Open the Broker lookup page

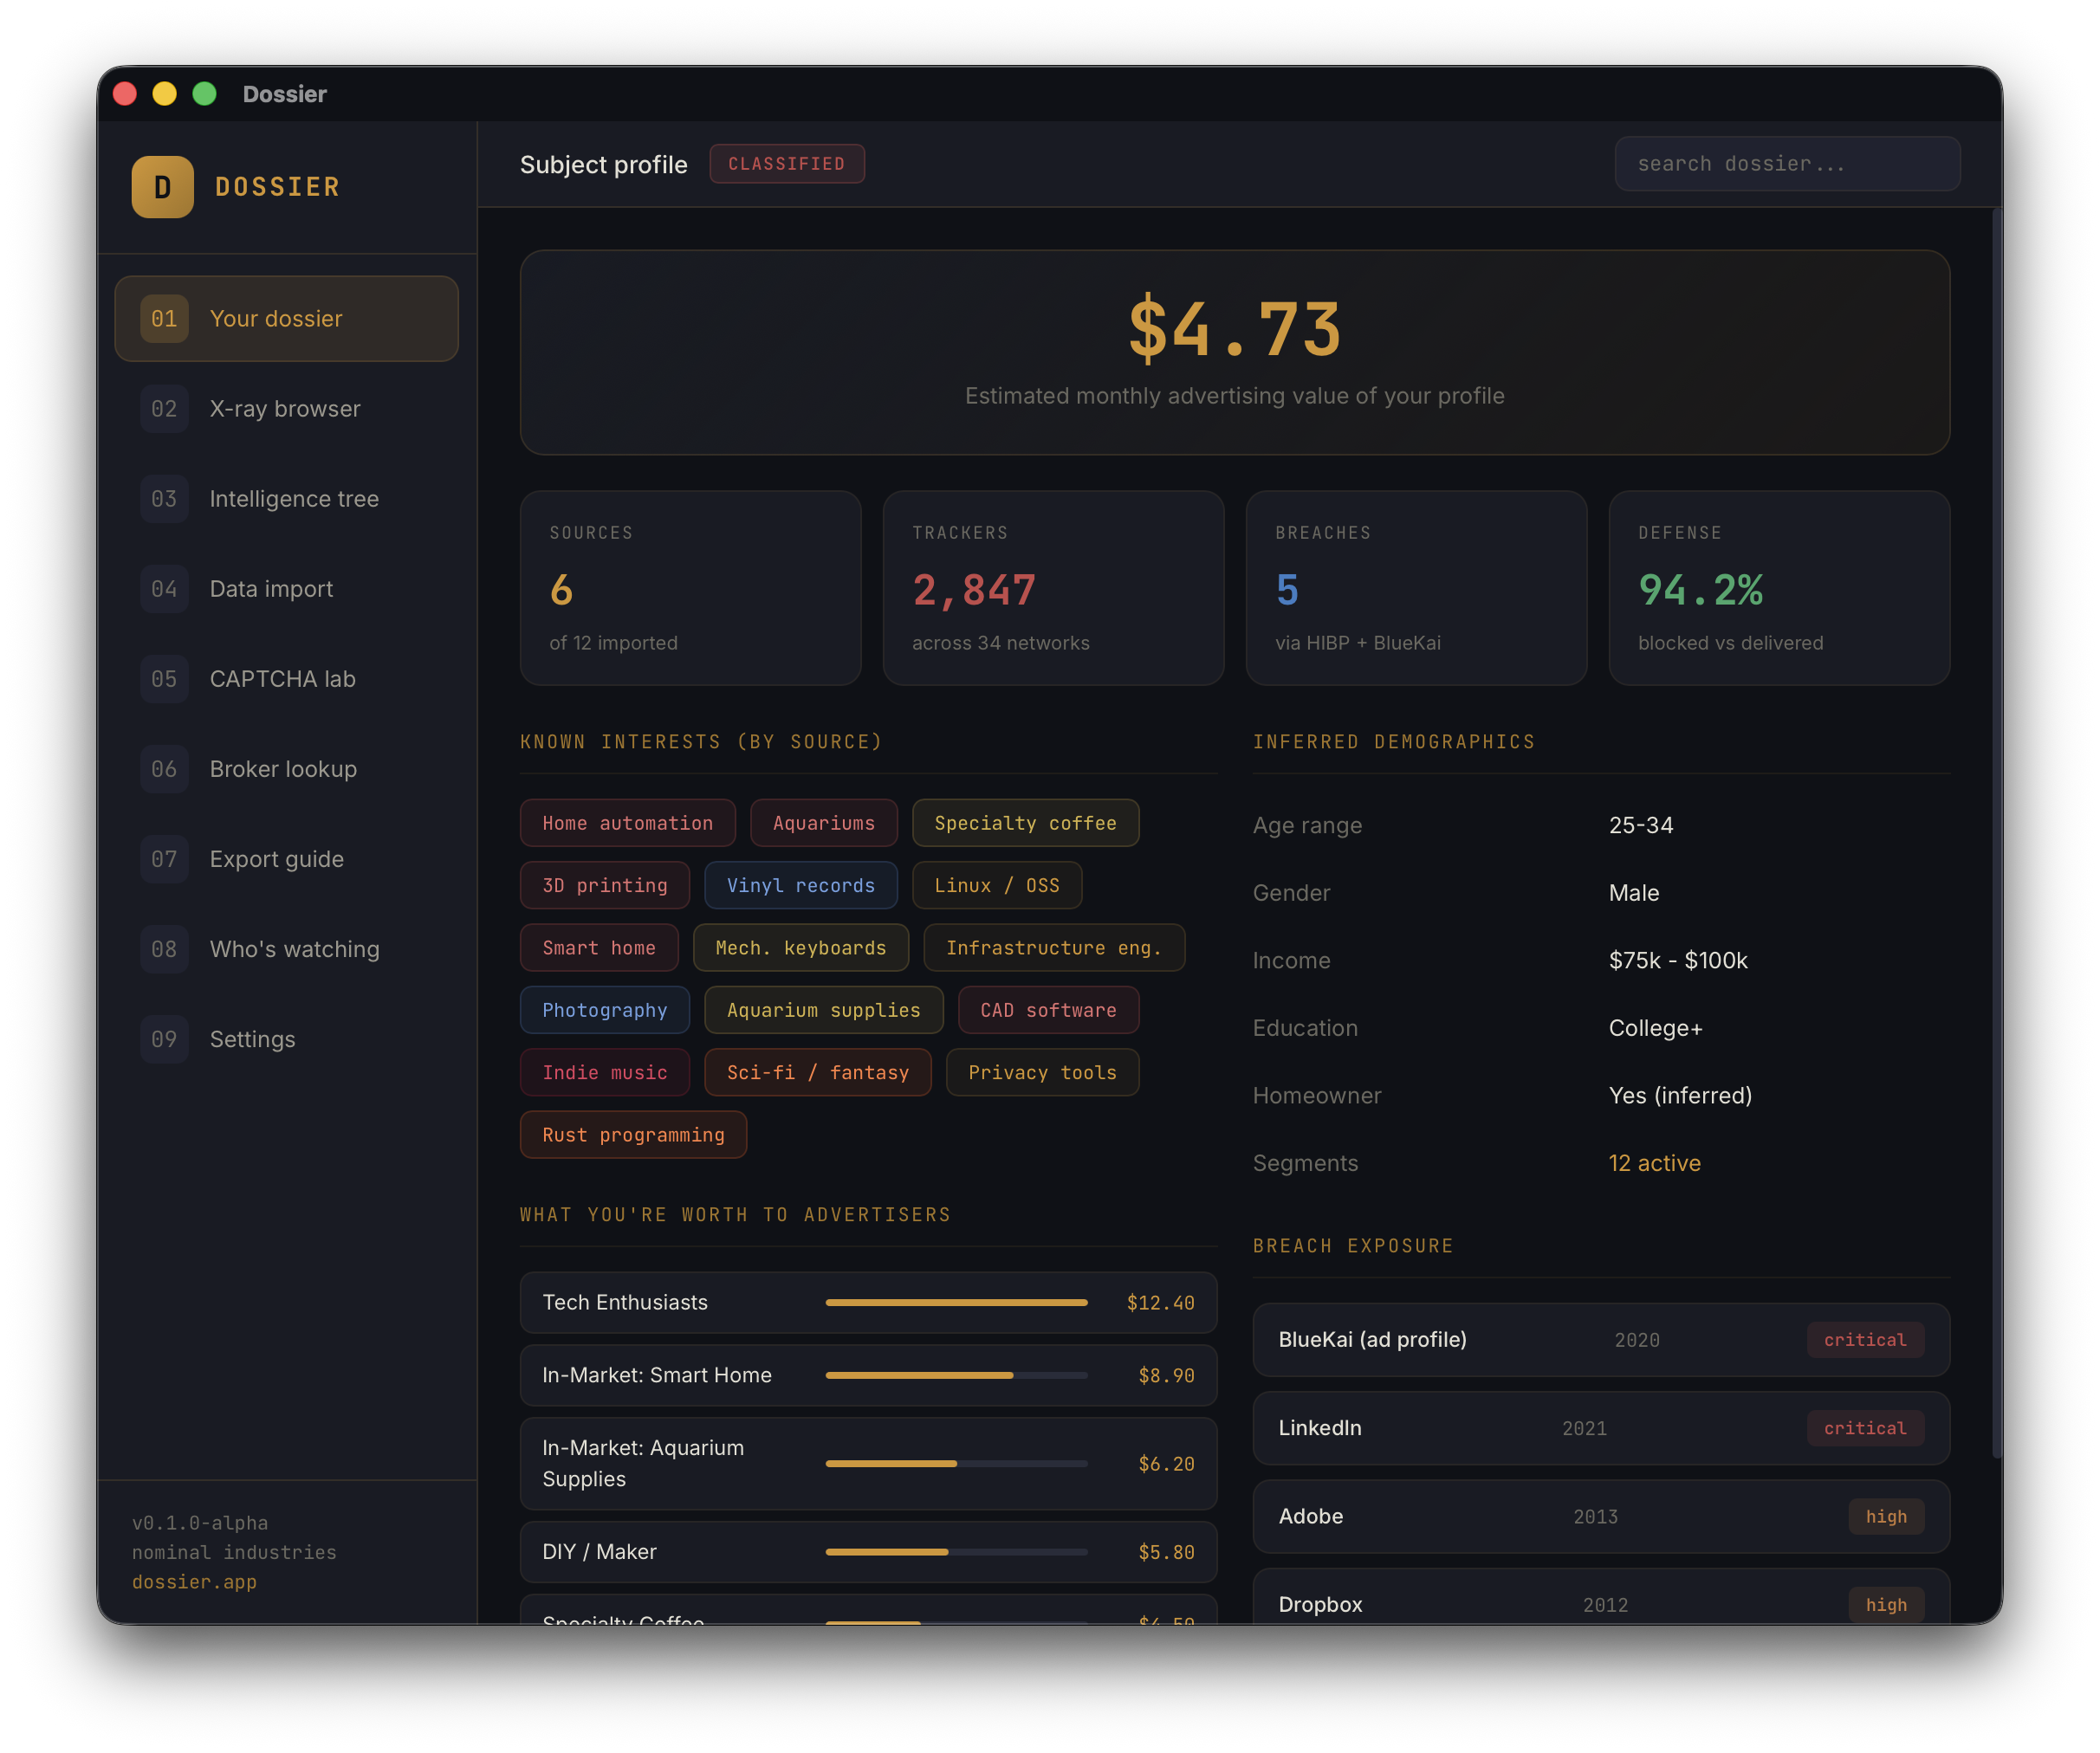tap(283, 769)
